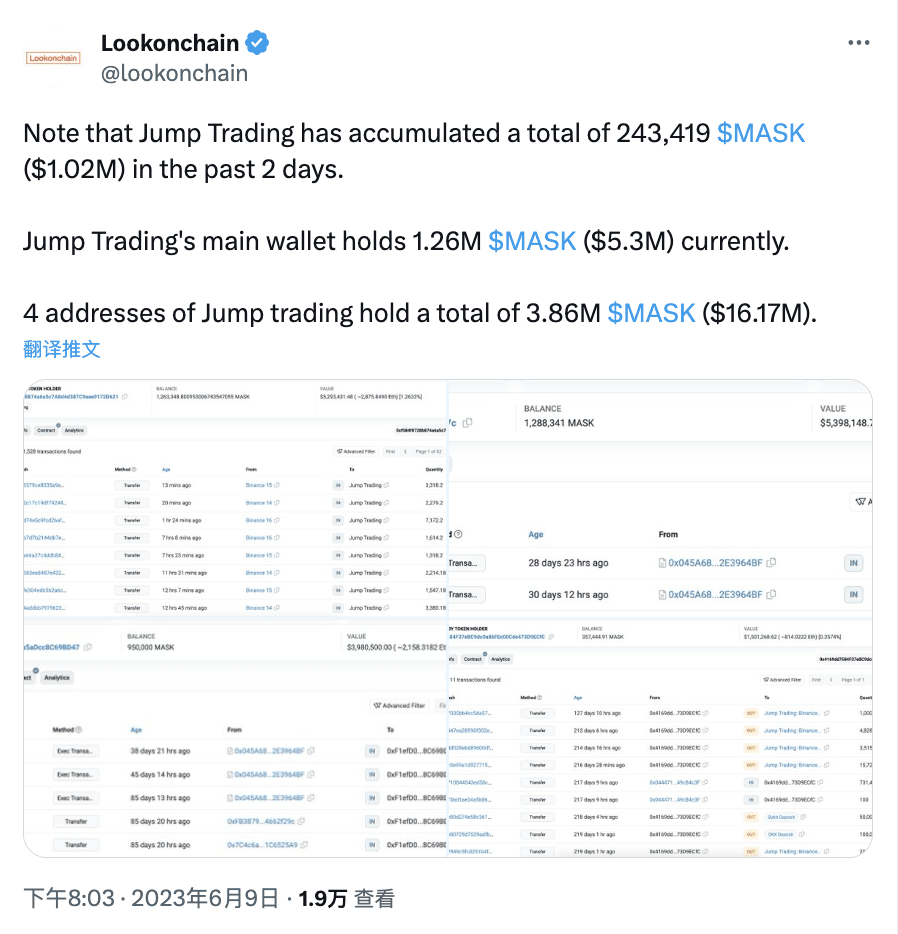Open the tweet's three-dot options menu

click(858, 42)
